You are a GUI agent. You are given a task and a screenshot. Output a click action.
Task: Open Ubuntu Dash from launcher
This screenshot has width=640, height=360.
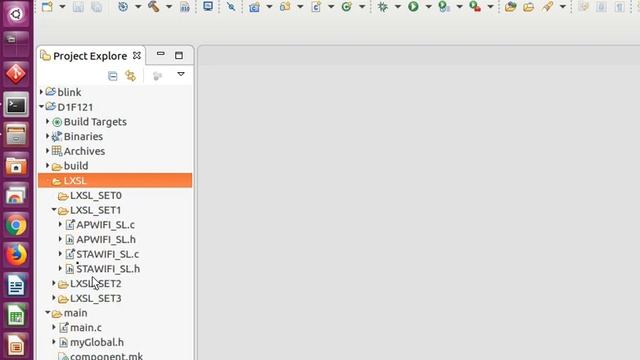pos(16,14)
